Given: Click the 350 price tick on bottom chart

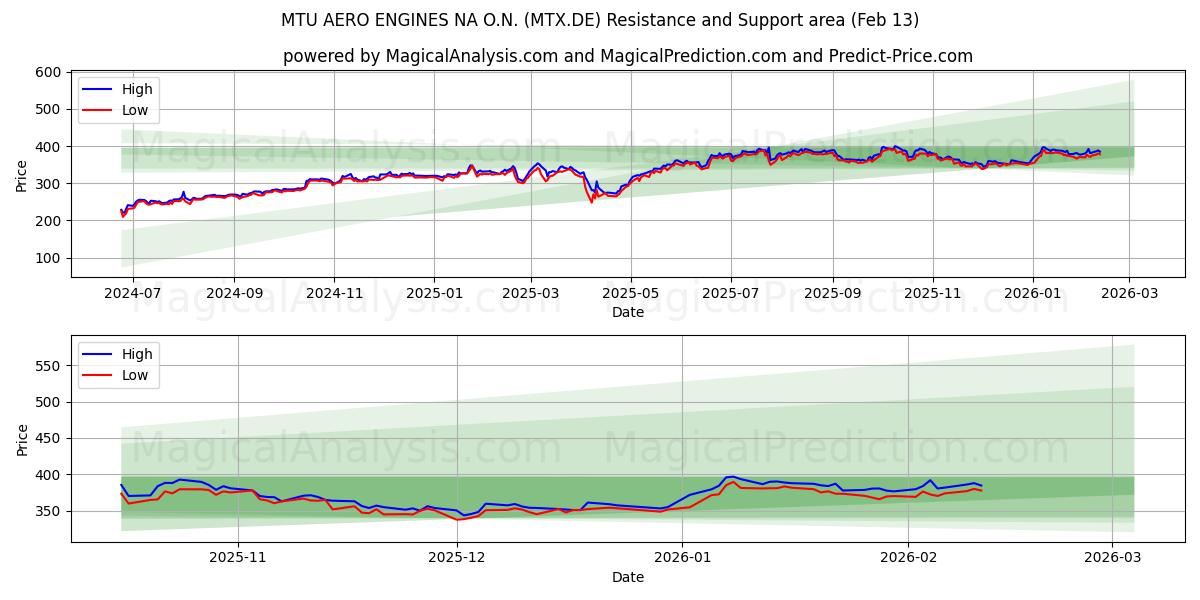Looking at the screenshot, I should 50,511.
